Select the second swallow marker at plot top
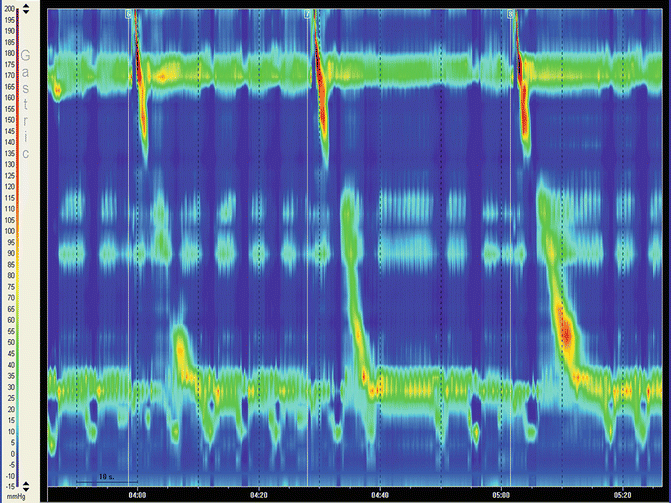The height and width of the screenshot is (503, 671). (x=307, y=14)
